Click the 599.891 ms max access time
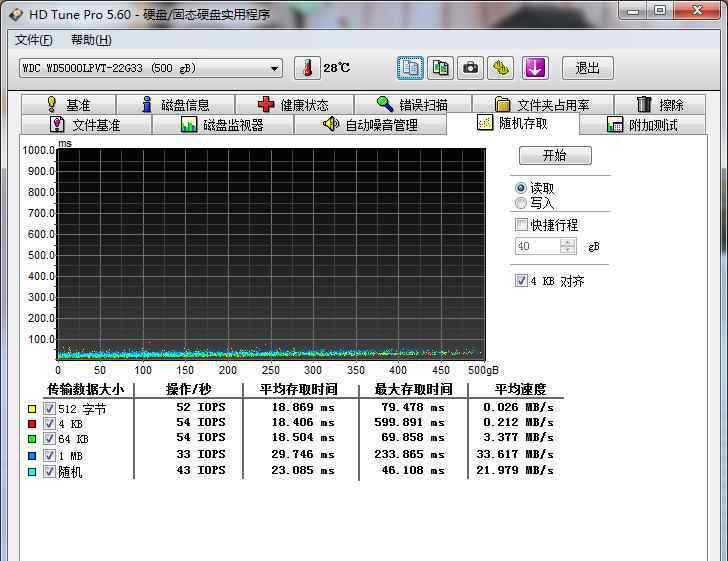 (409, 422)
